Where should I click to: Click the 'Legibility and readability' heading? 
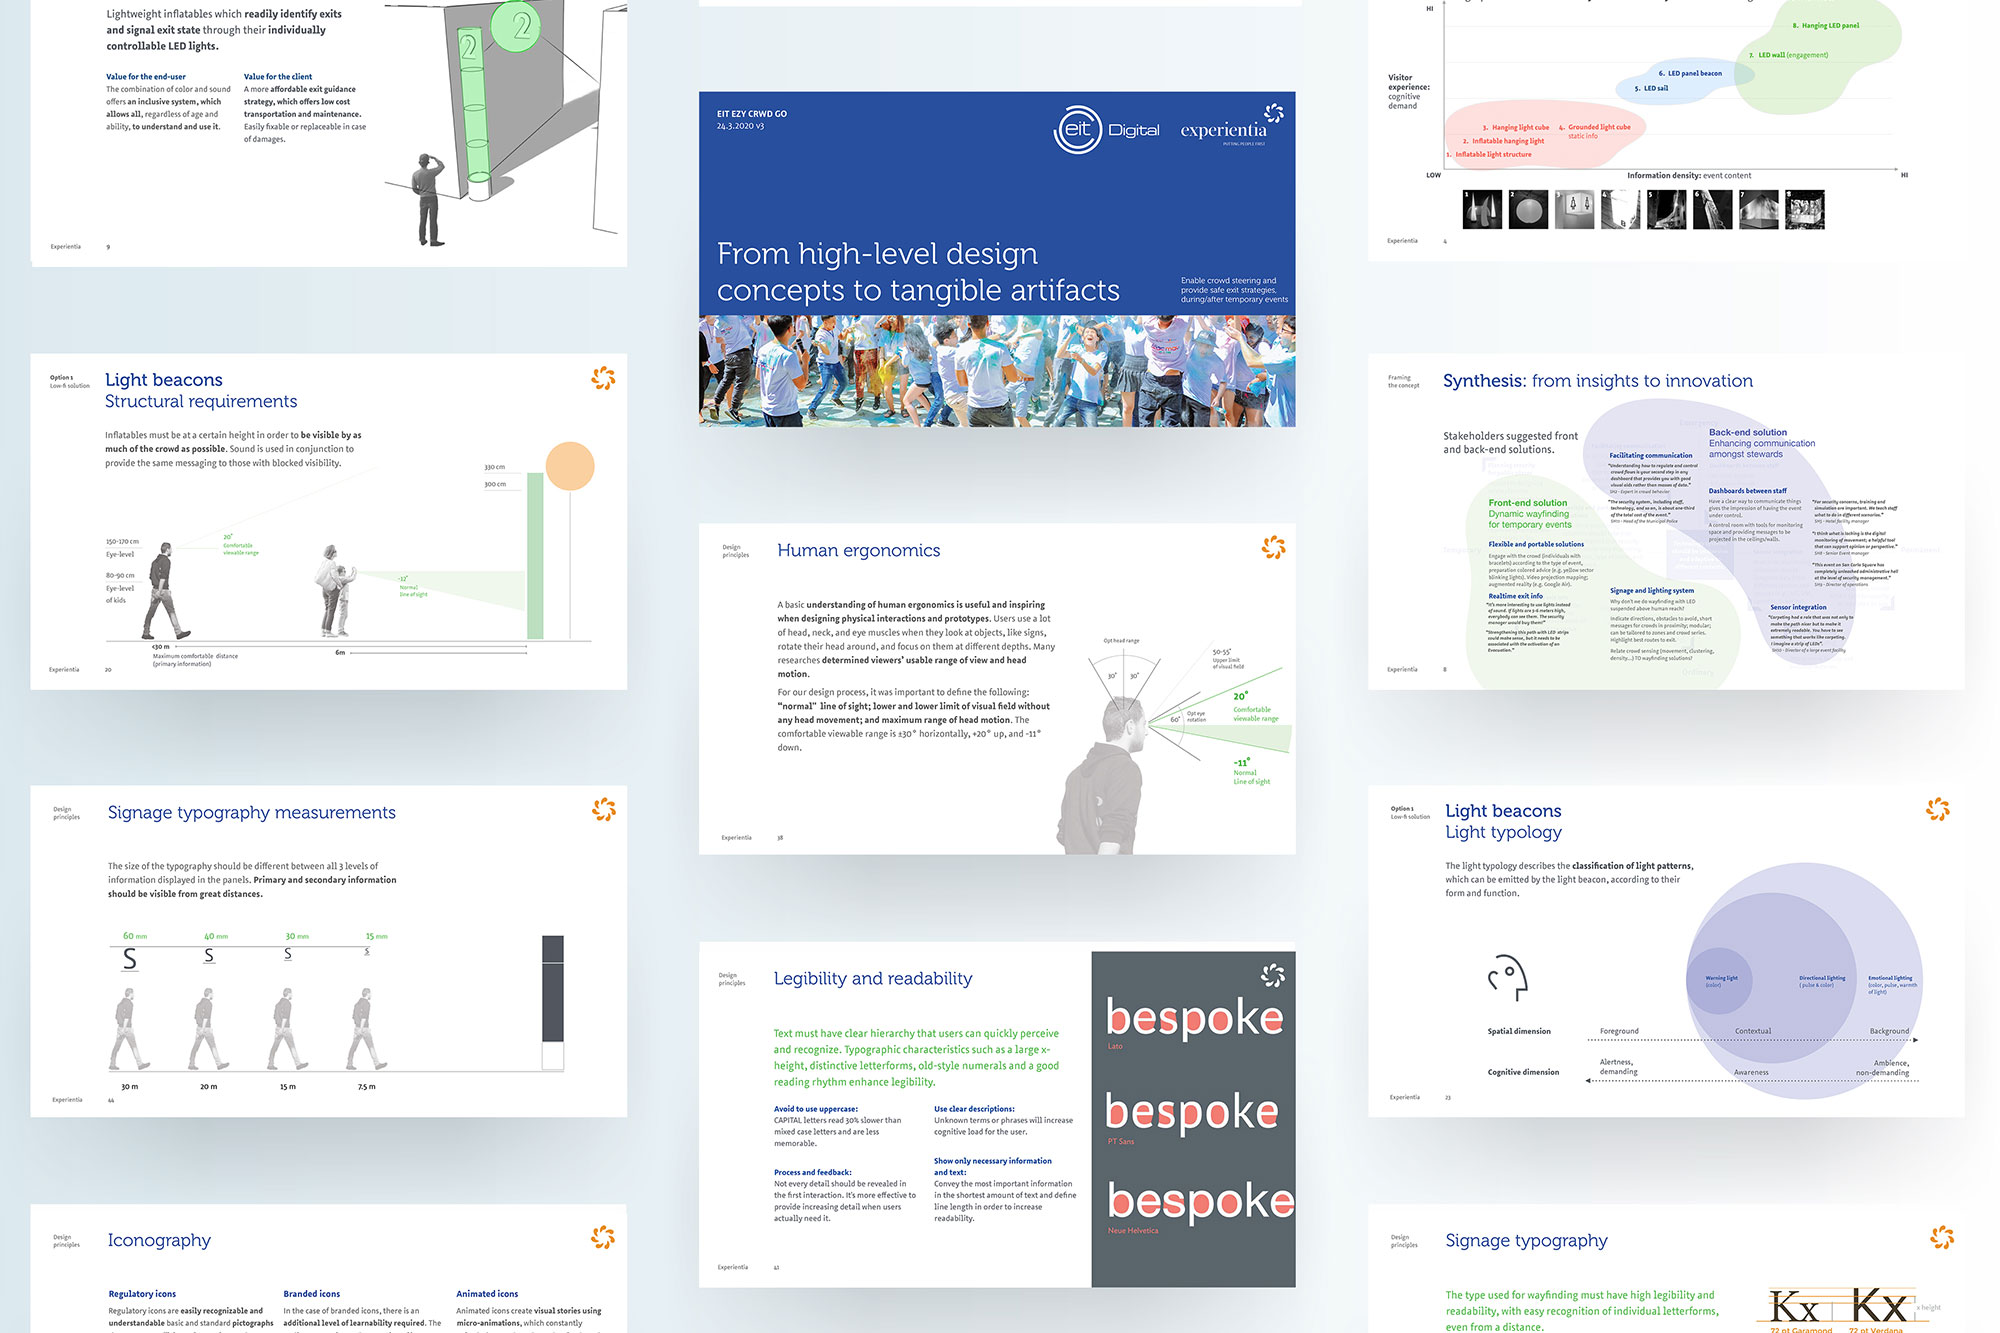[x=872, y=978]
